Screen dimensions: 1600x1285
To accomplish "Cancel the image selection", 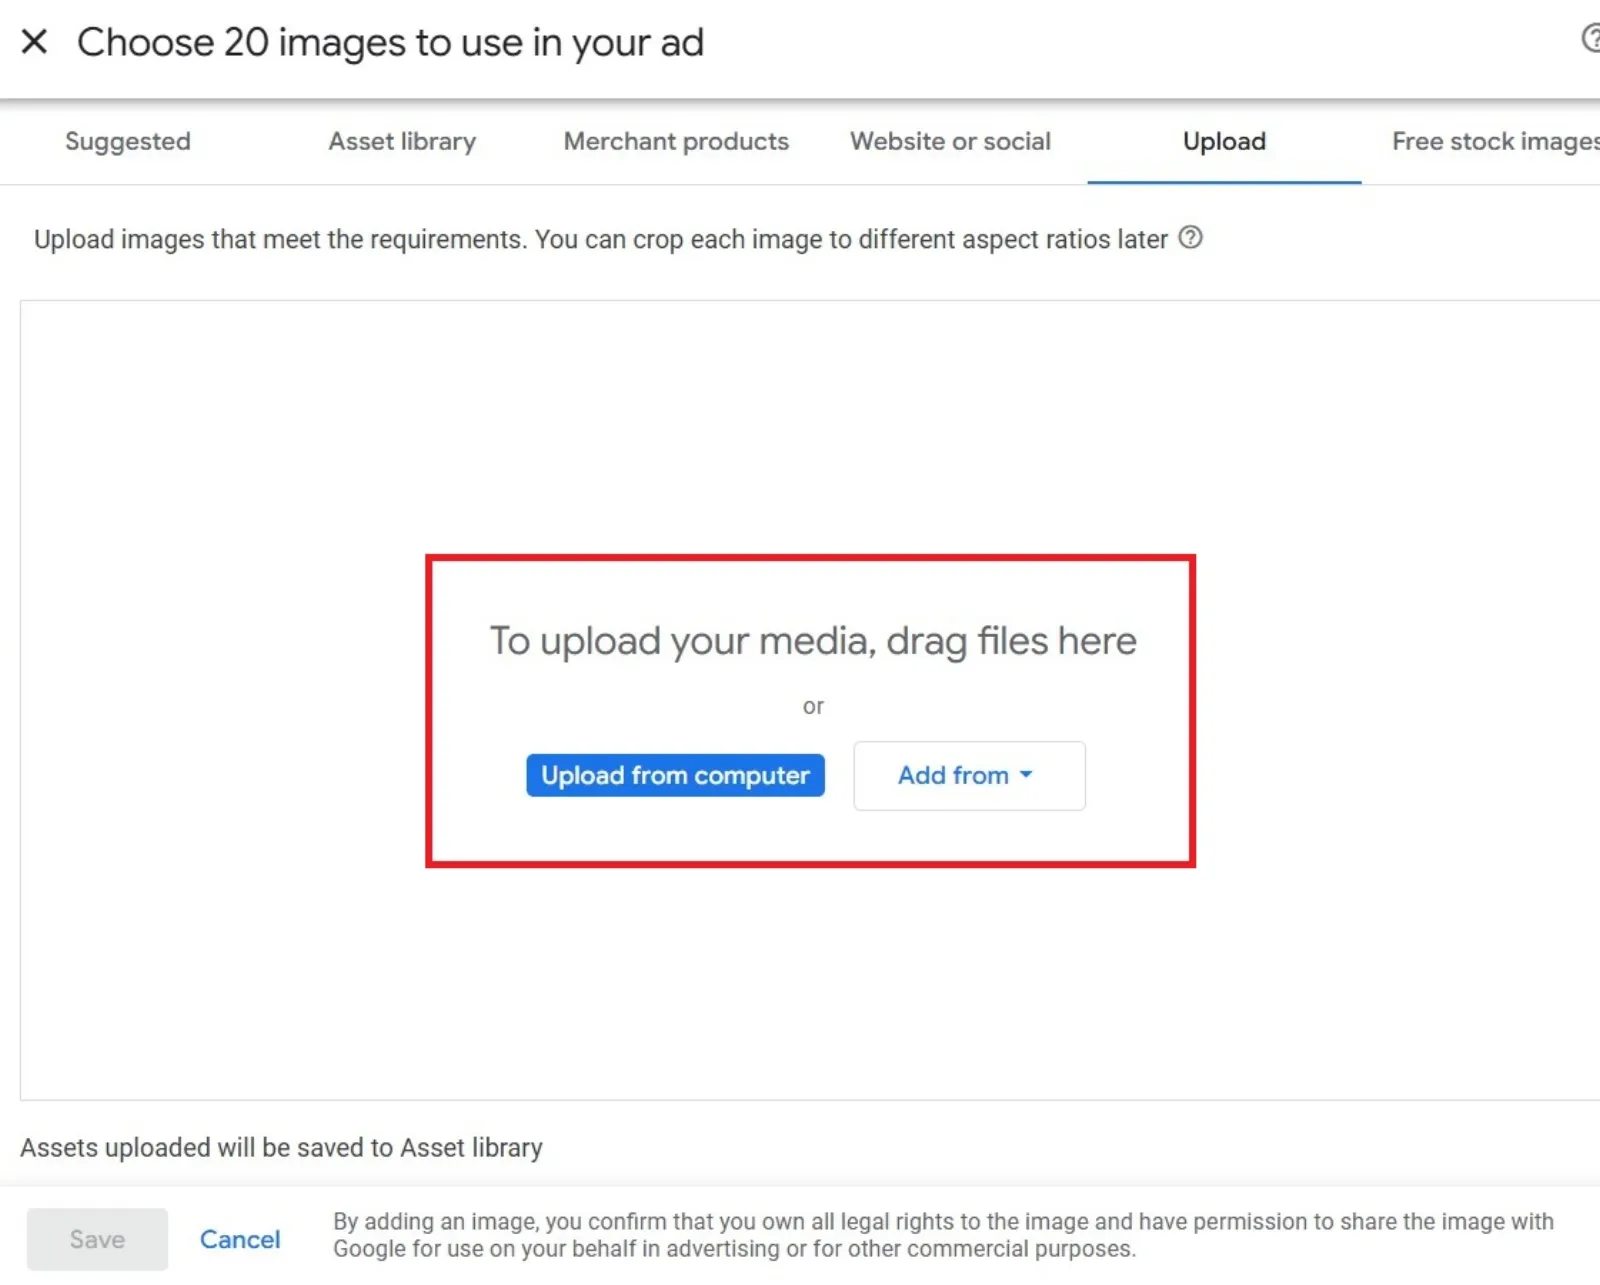I will [240, 1239].
